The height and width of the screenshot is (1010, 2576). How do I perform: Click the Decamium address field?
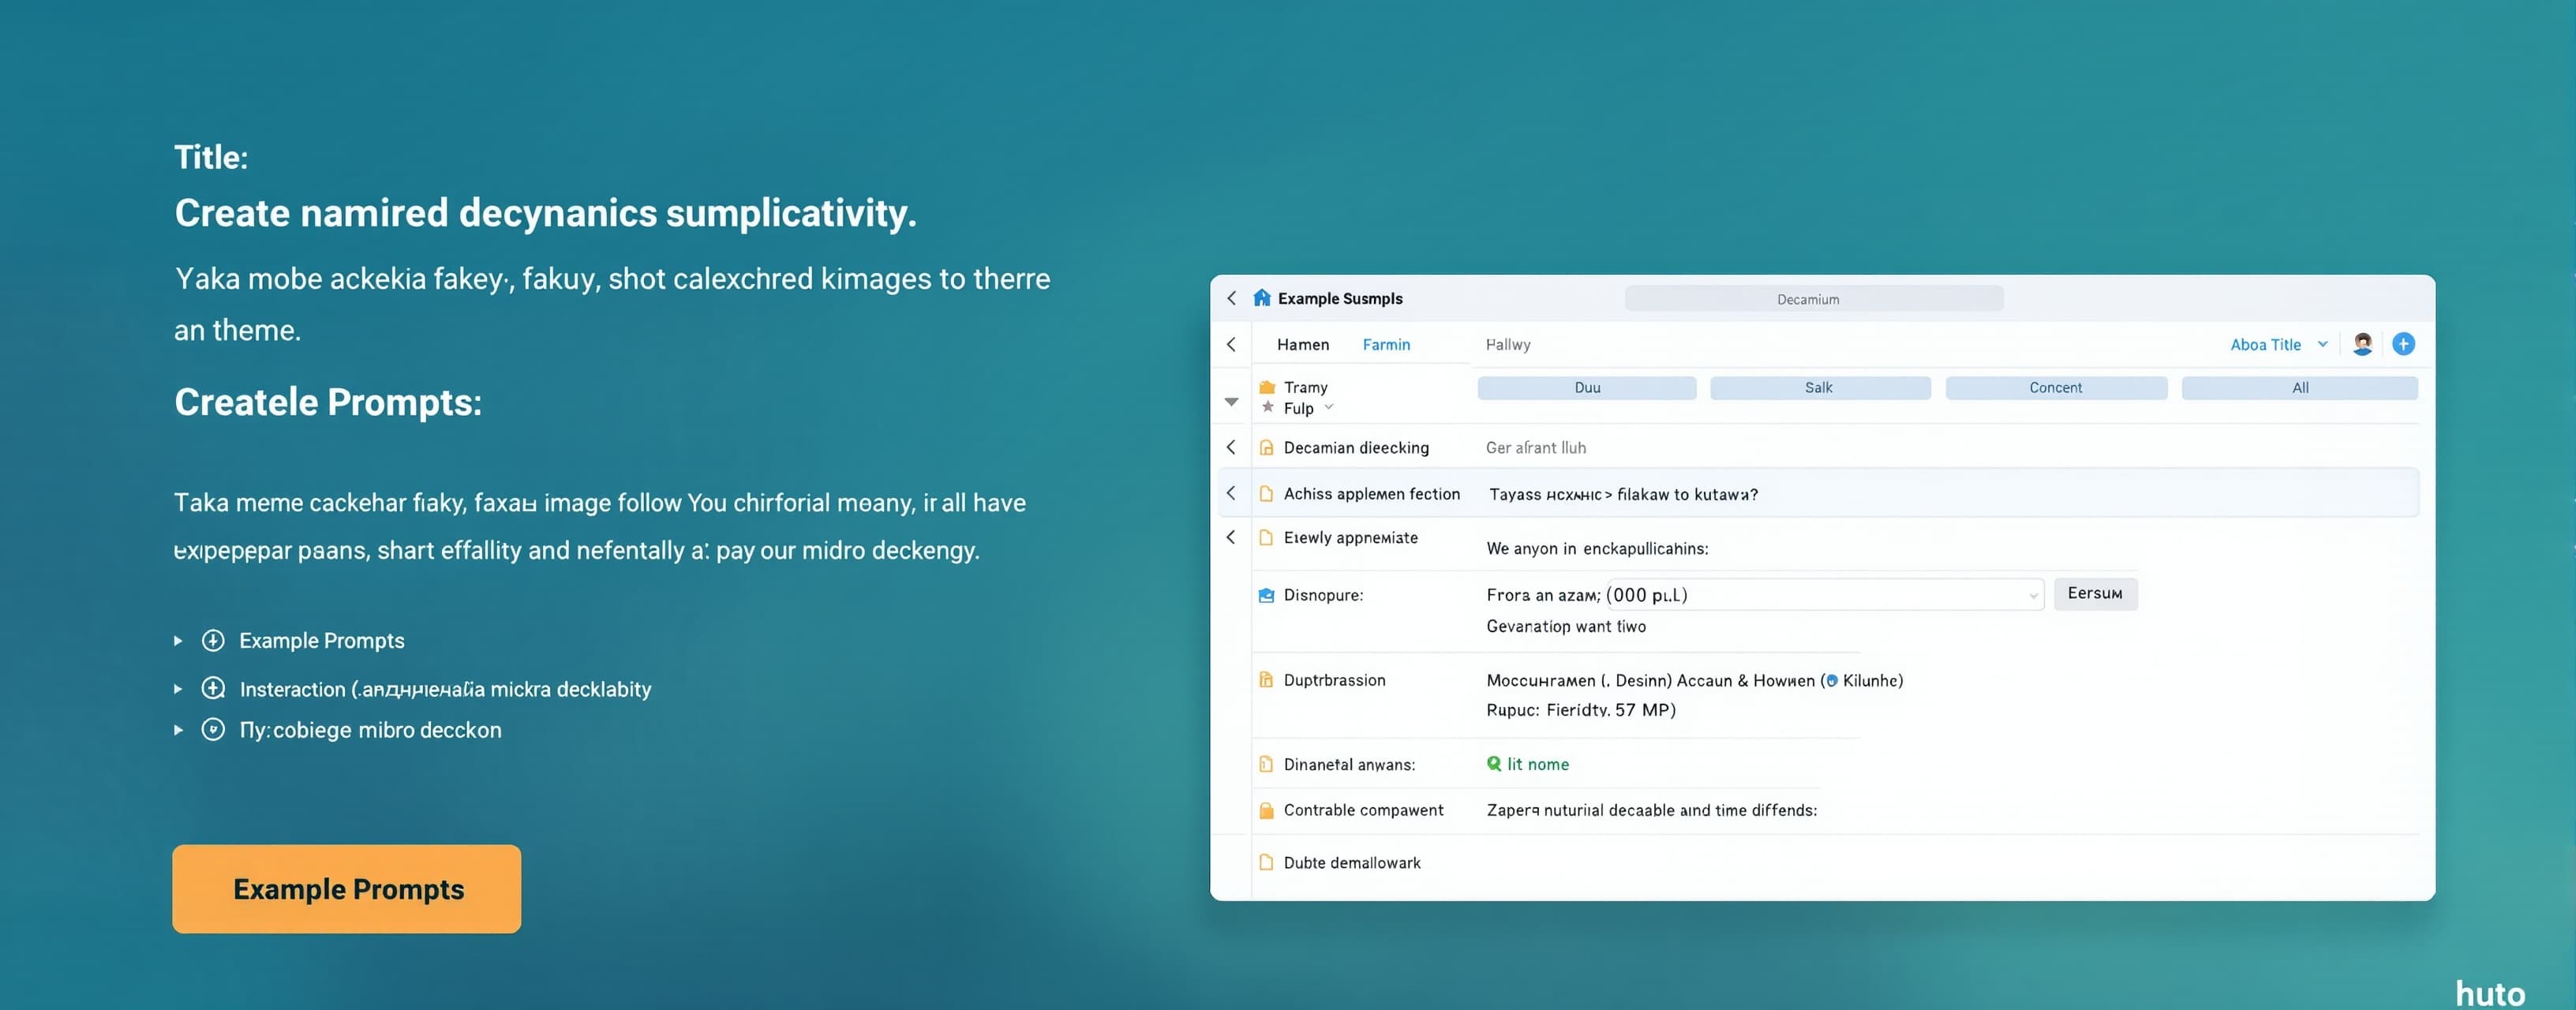pyautogui.click(x=1813, y=299)
